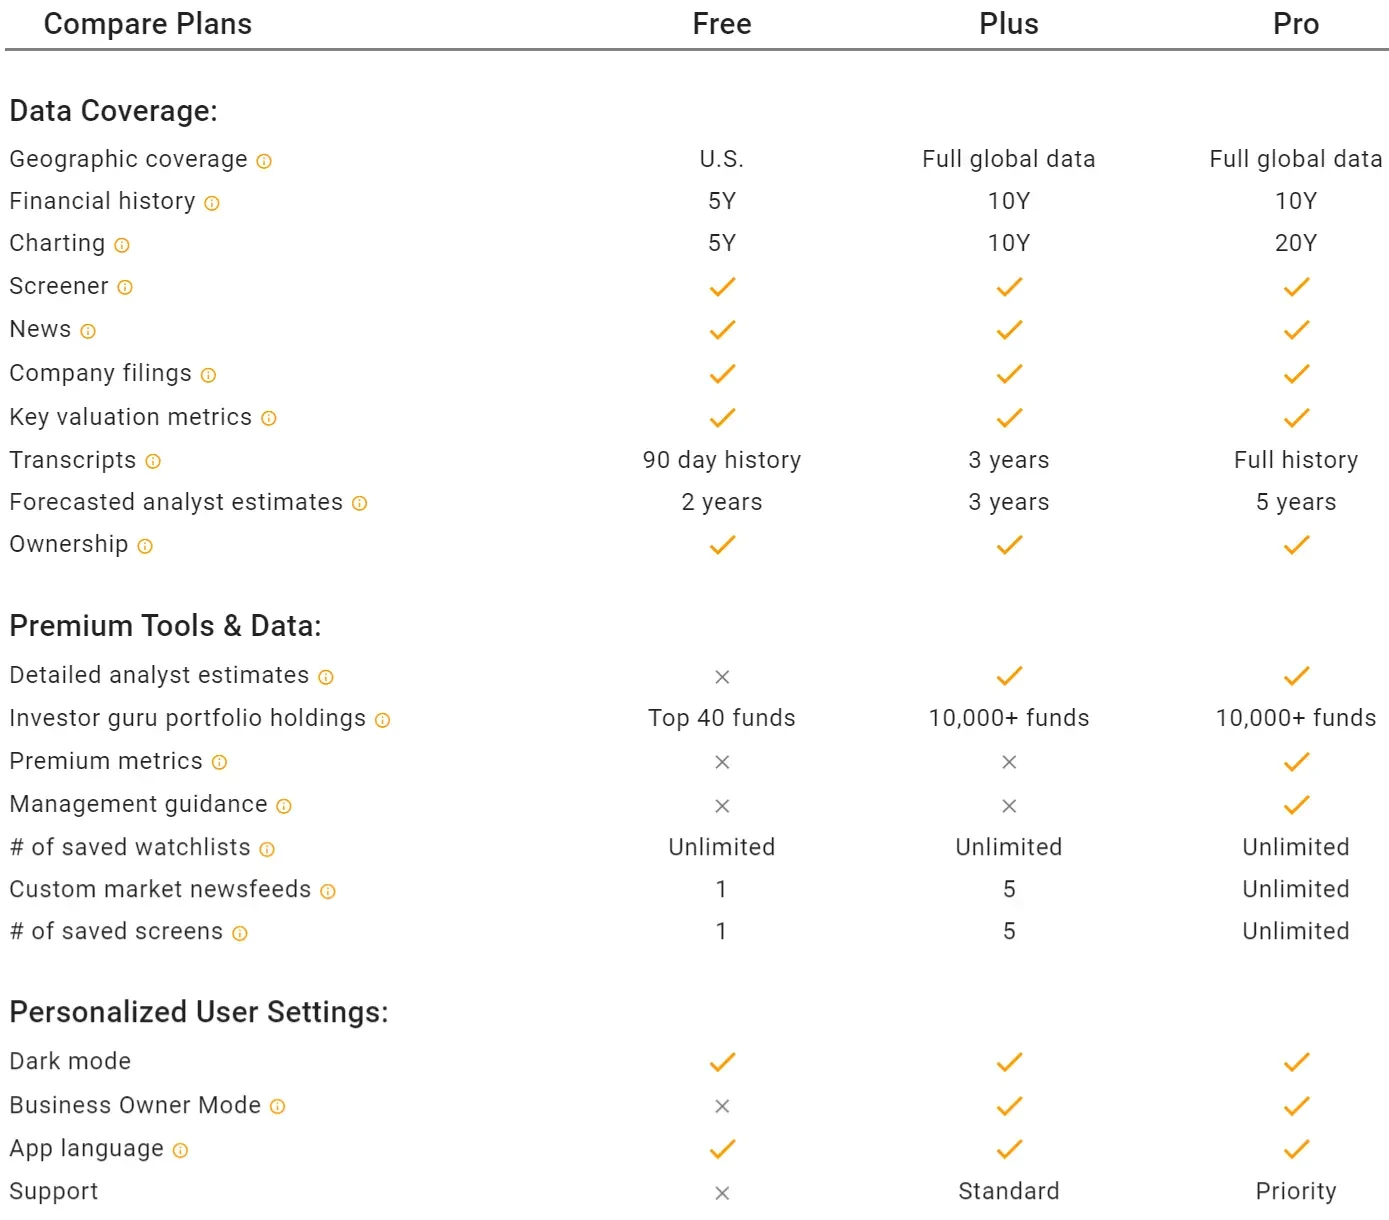The width and height of the screenshot is (1389, 1220).
Task: Select the Plus plan column header
Action: 1009,24
